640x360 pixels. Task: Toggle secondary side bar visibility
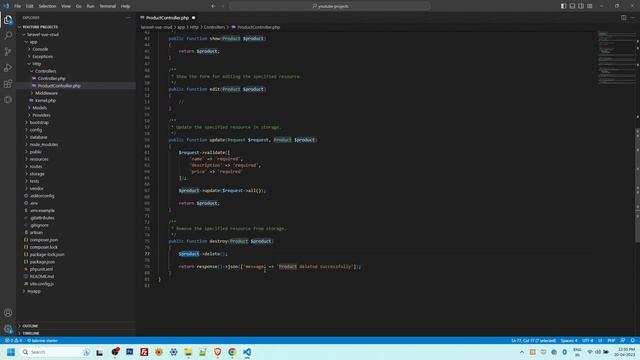[581, 6]
